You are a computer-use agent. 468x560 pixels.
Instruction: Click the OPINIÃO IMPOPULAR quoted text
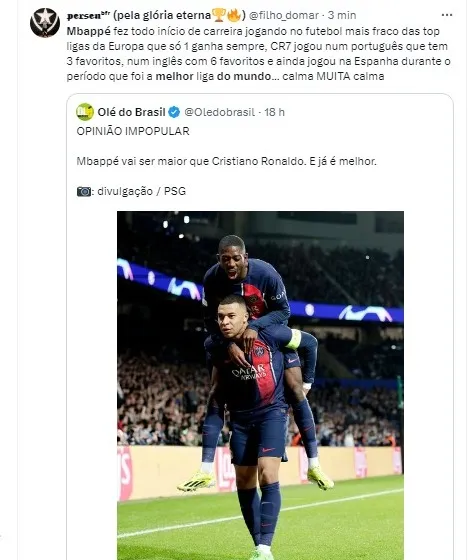coord(133,131)
